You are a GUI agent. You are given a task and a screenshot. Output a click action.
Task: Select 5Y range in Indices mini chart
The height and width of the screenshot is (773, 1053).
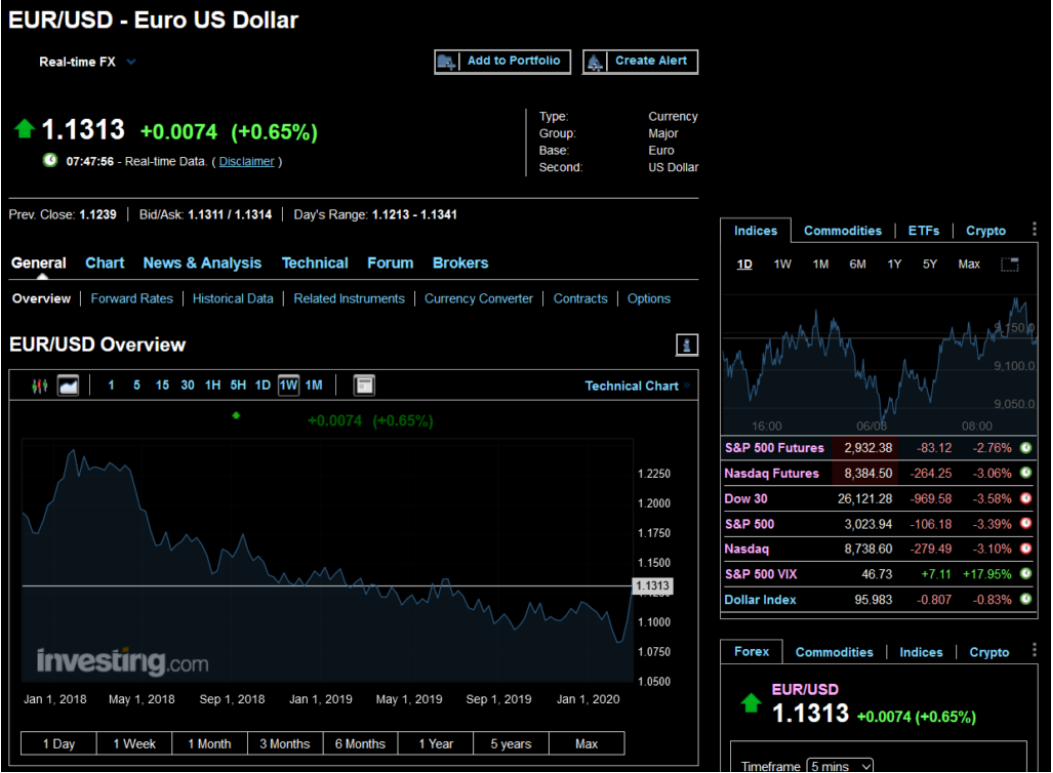pos(929,265)
